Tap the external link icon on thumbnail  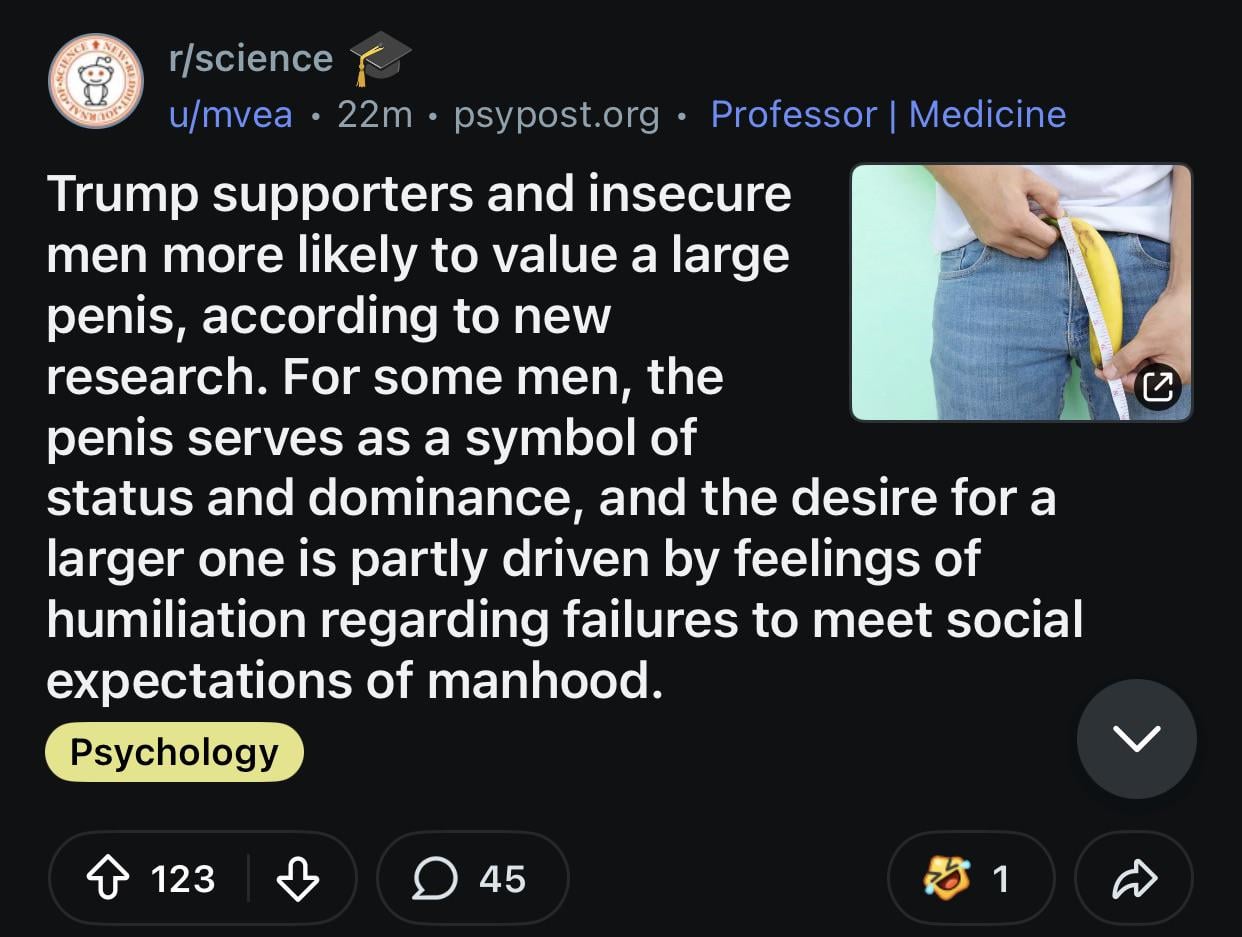(1156, 386)
